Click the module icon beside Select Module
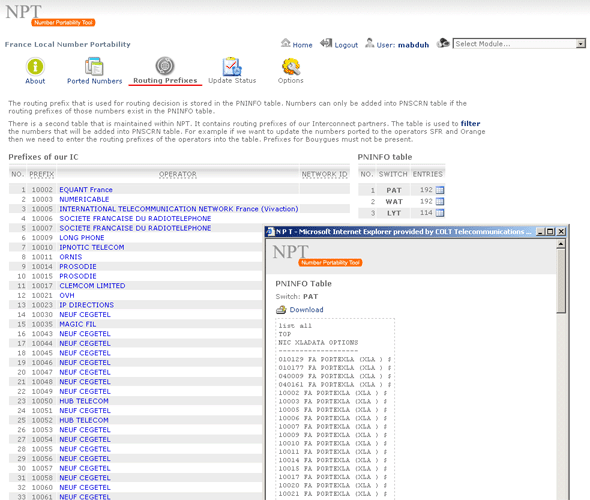The image size is (590, 500). (443, 43)
